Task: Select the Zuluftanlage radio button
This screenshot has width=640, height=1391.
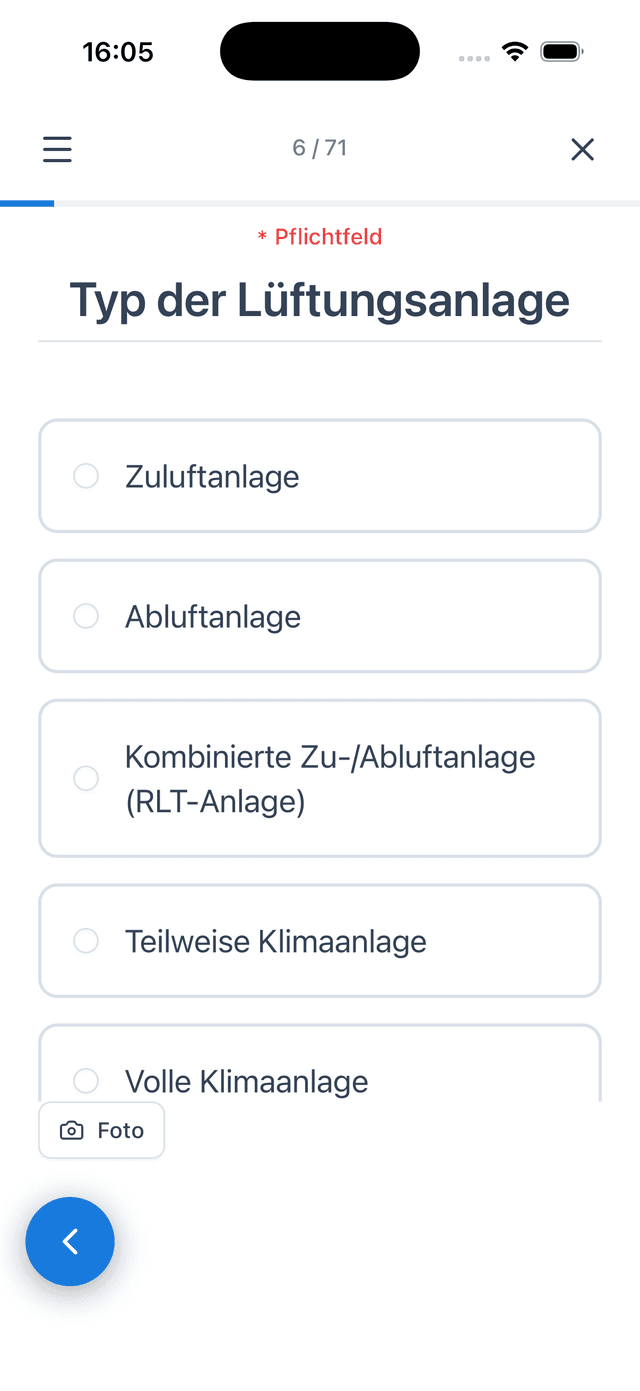Action: 86,476
